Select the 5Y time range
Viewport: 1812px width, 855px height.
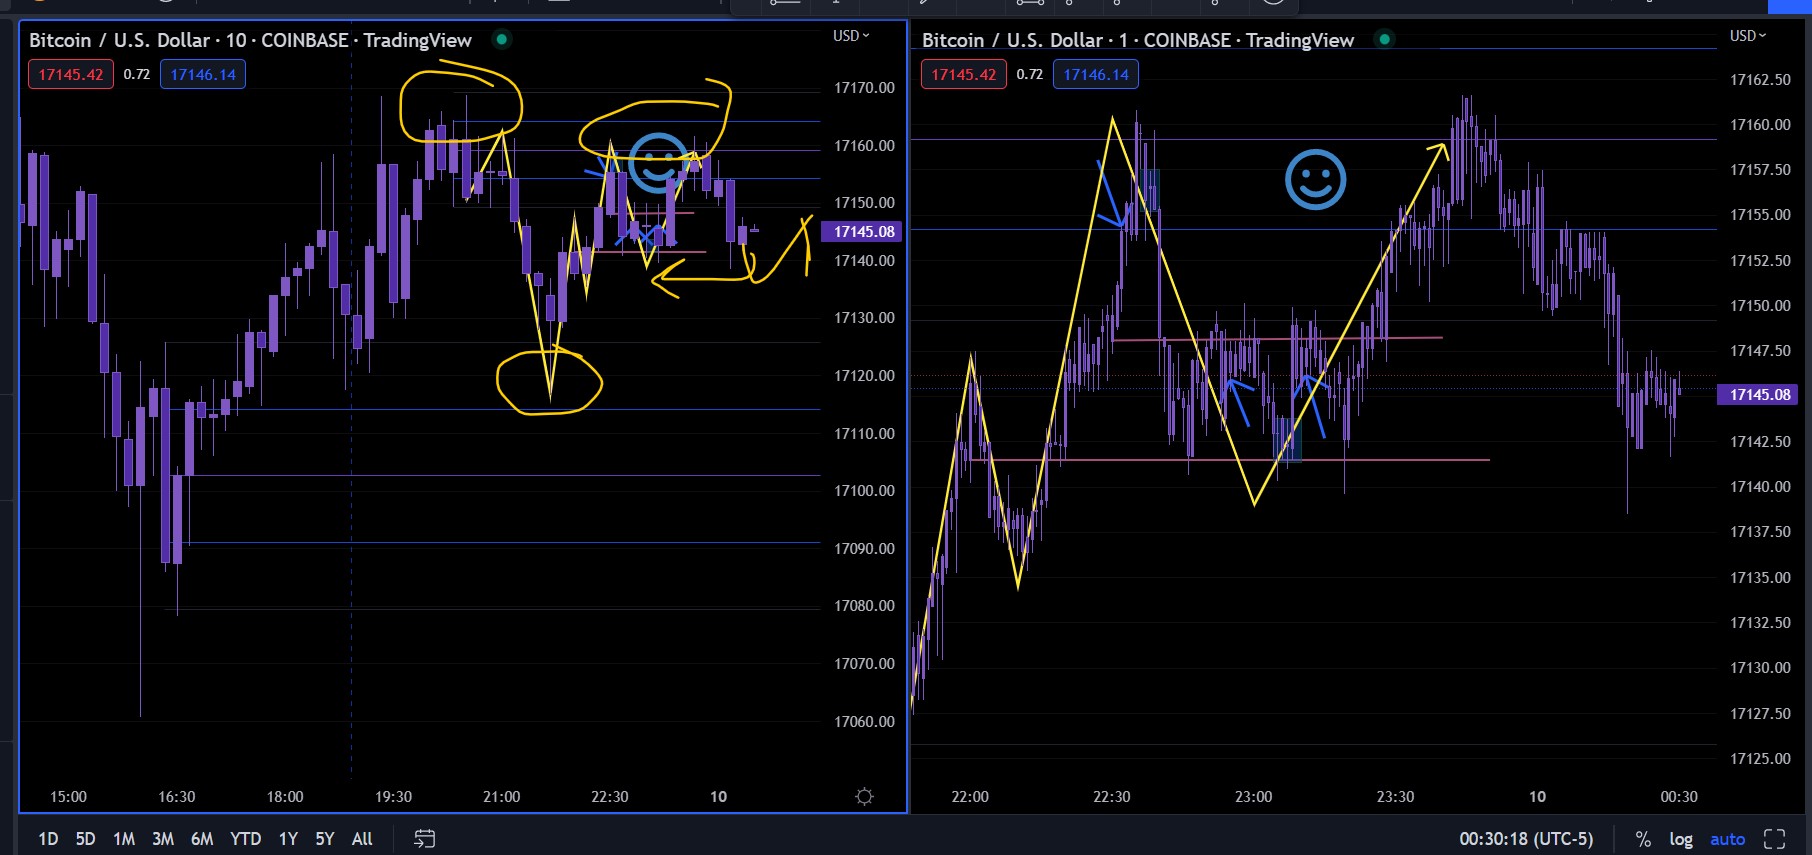325,839
